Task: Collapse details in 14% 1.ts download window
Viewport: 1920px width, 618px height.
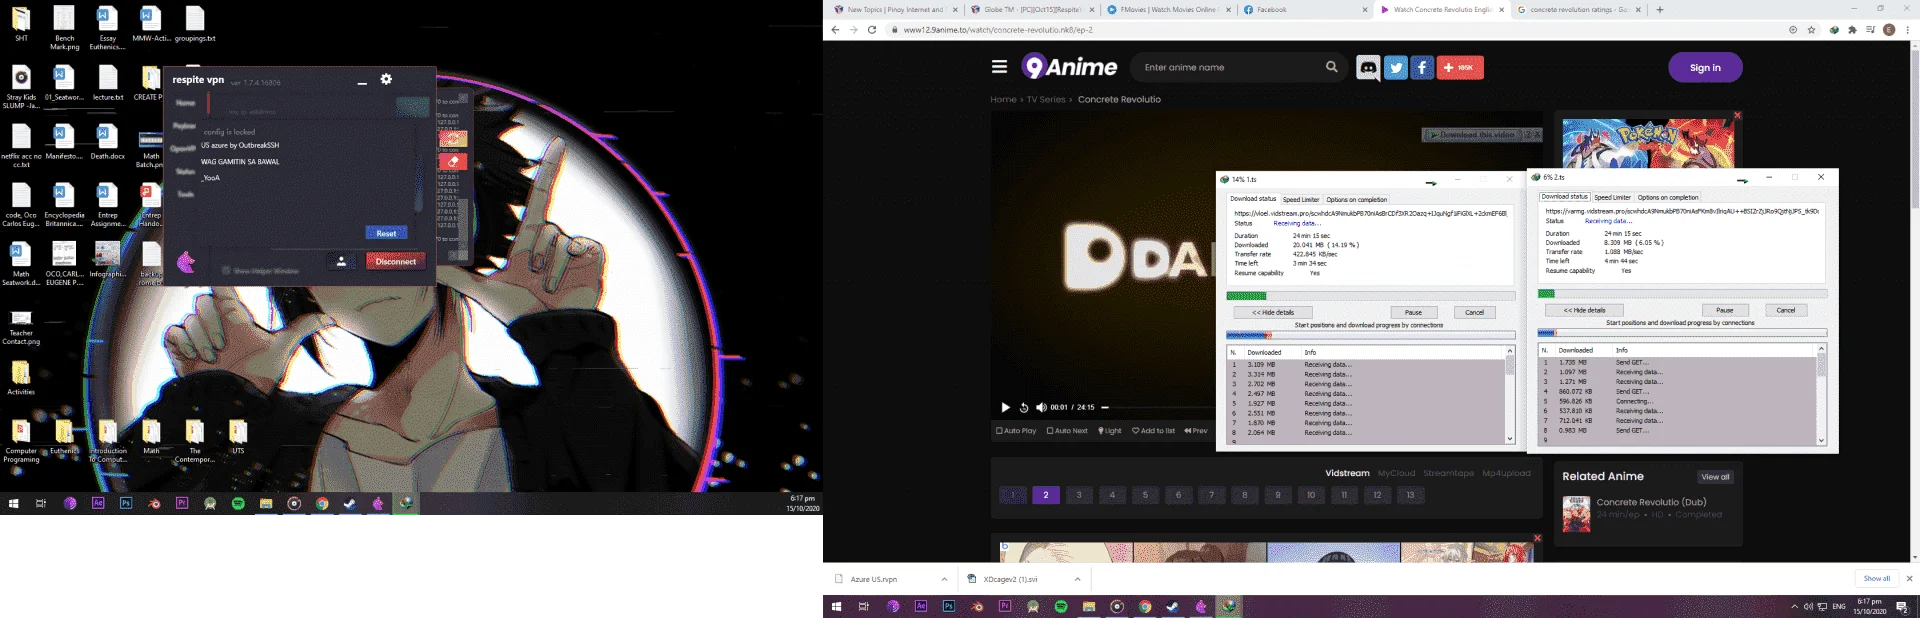Action: [x=1273, y=312]
